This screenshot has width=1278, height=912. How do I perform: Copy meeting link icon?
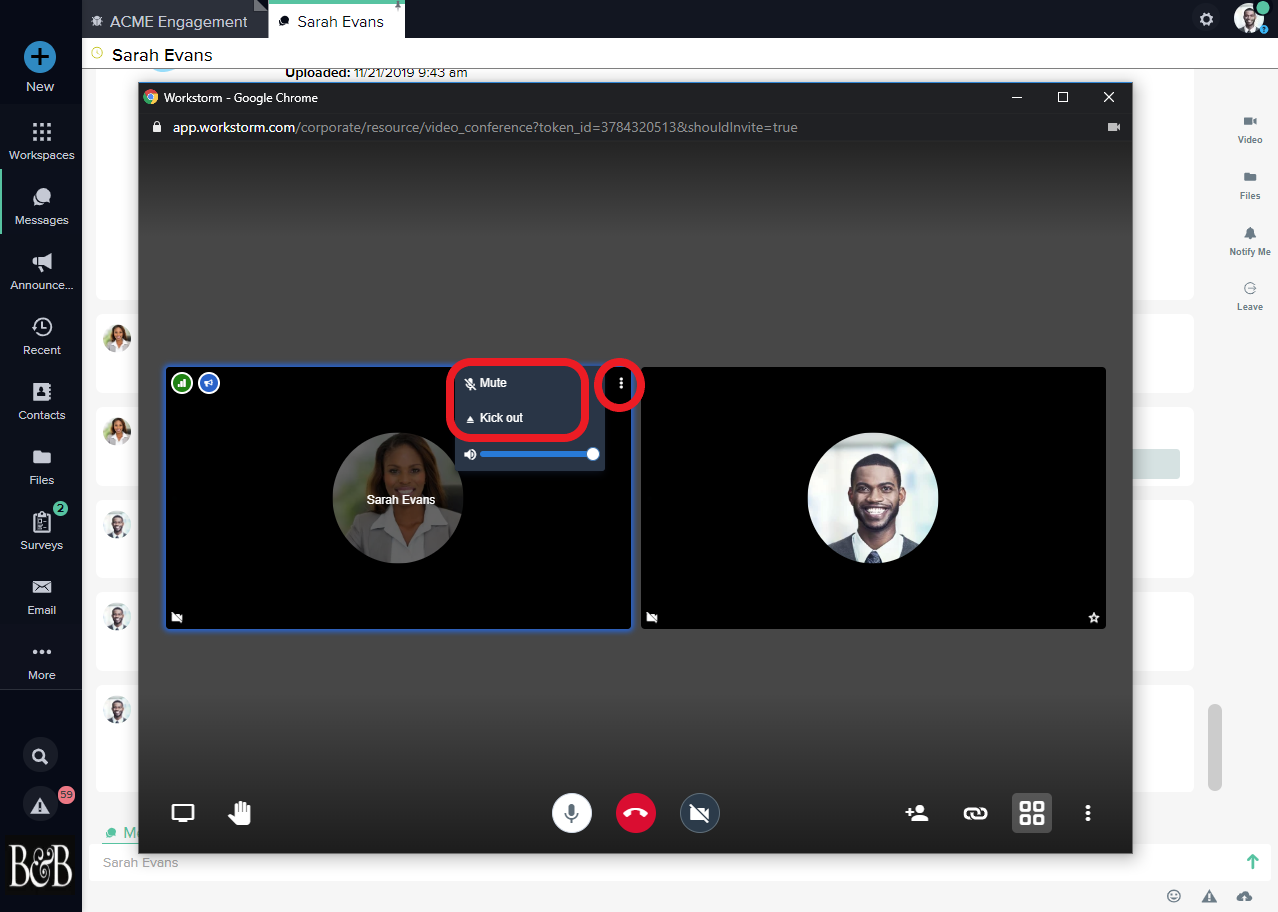(975, 813)
